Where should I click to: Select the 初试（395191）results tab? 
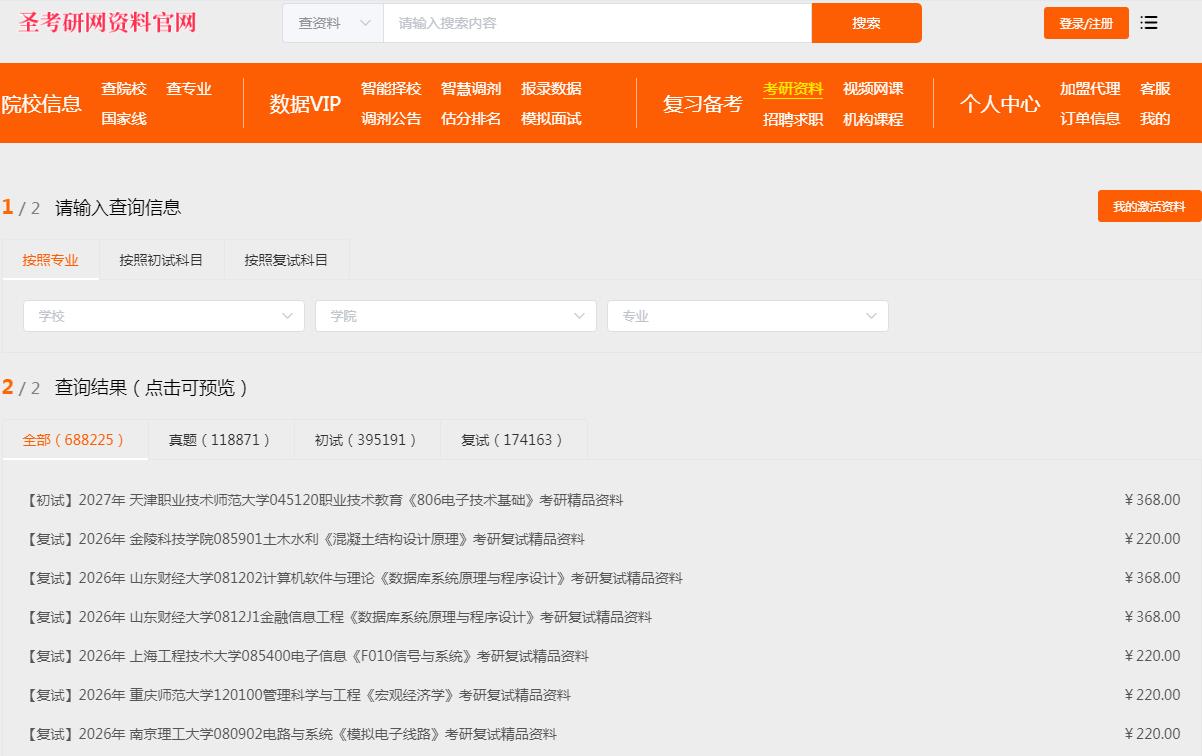point(367,440)
